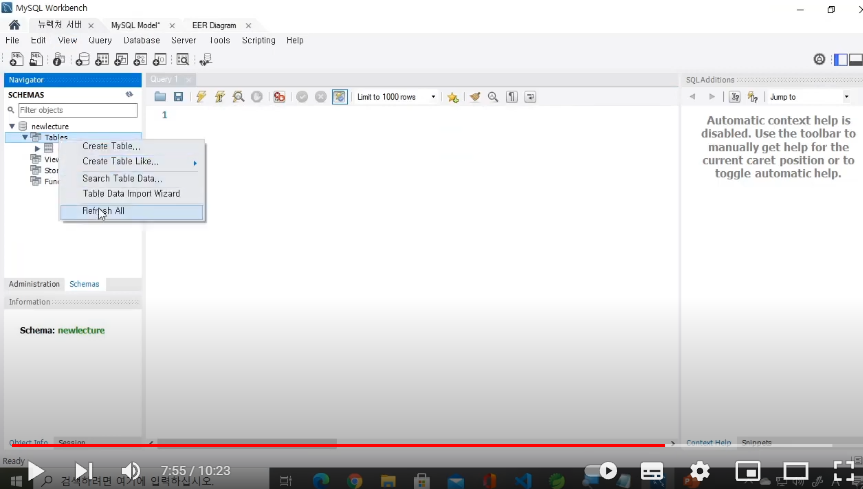Toggle automatic context help icon

(x=753, y=97)
